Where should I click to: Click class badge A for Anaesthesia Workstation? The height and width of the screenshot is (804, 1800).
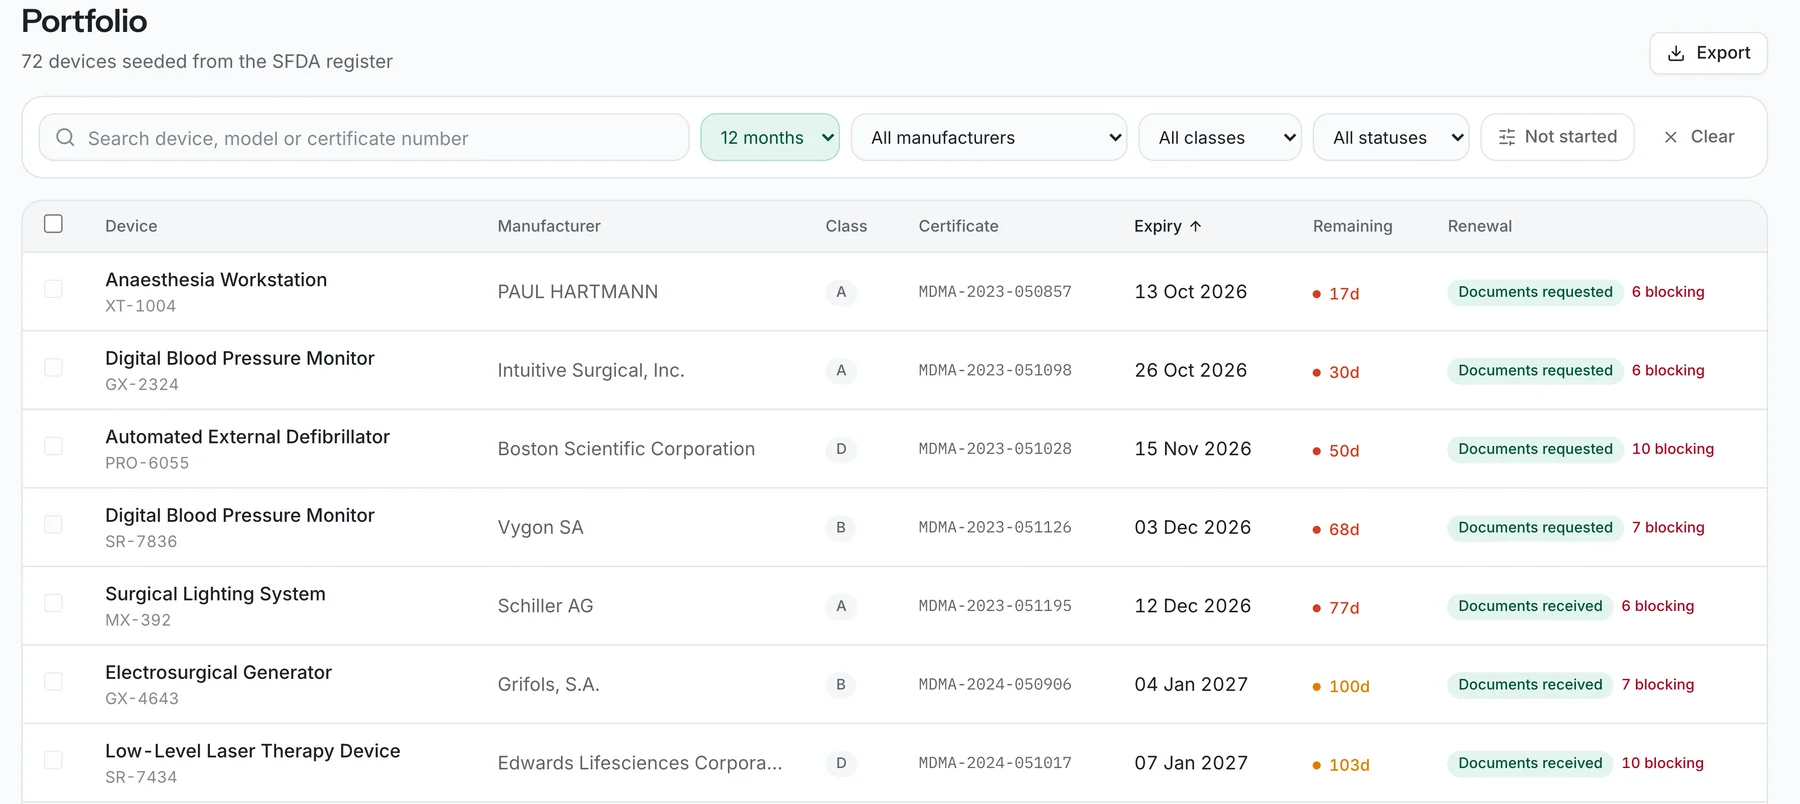(x=841, y=292)
